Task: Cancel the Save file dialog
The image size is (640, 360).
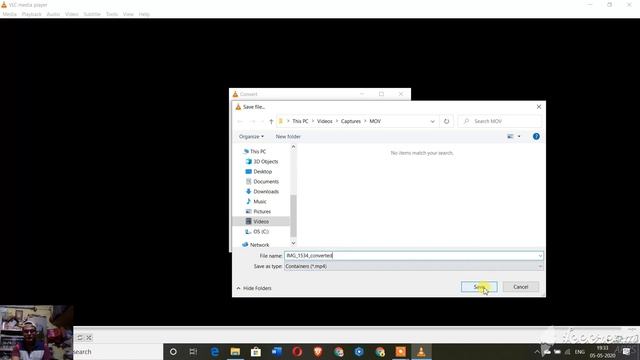Action: coord(521,287)
